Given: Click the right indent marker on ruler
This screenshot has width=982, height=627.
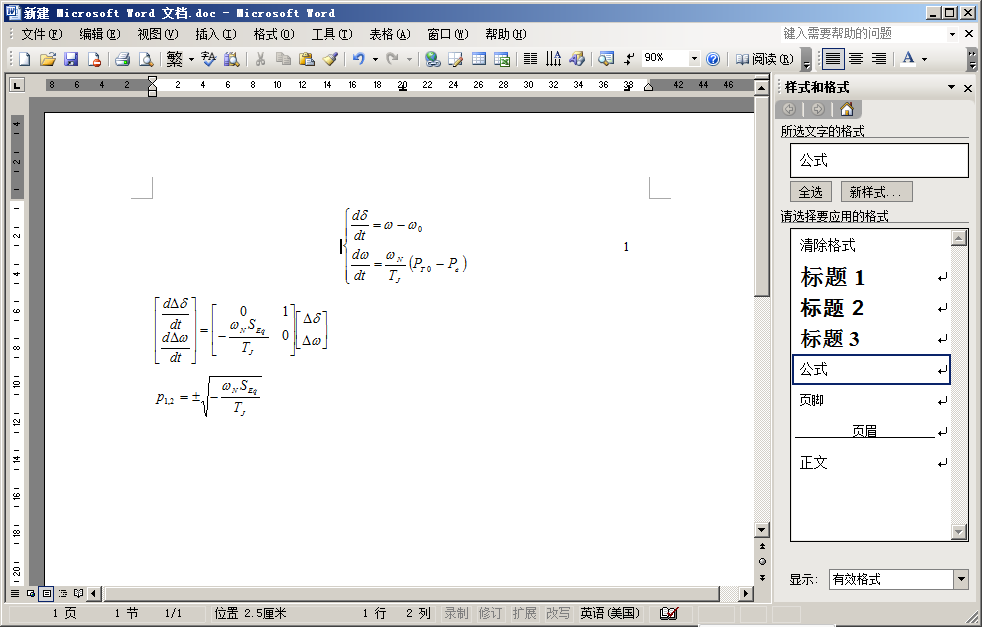Looking at the screenshot, I should 648,86.
